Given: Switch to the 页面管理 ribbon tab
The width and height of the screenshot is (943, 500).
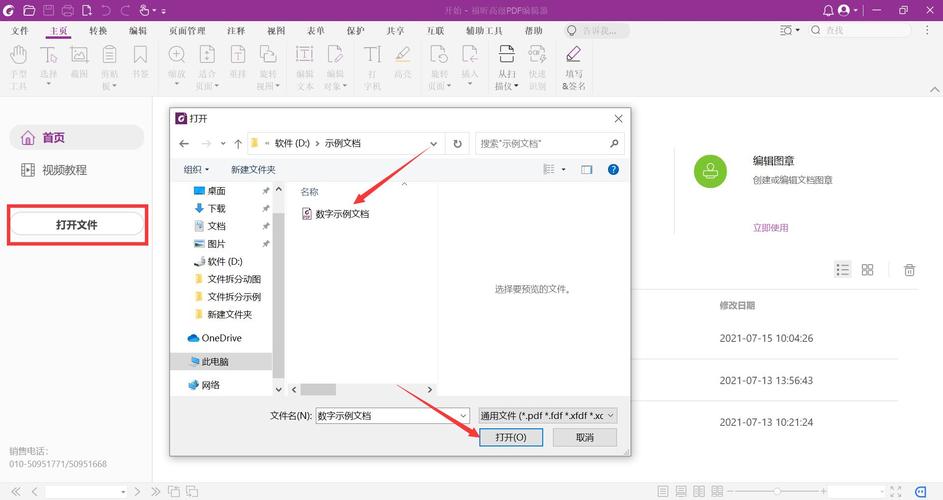Looking at the screenshot, I should click(x=187, y=30).
